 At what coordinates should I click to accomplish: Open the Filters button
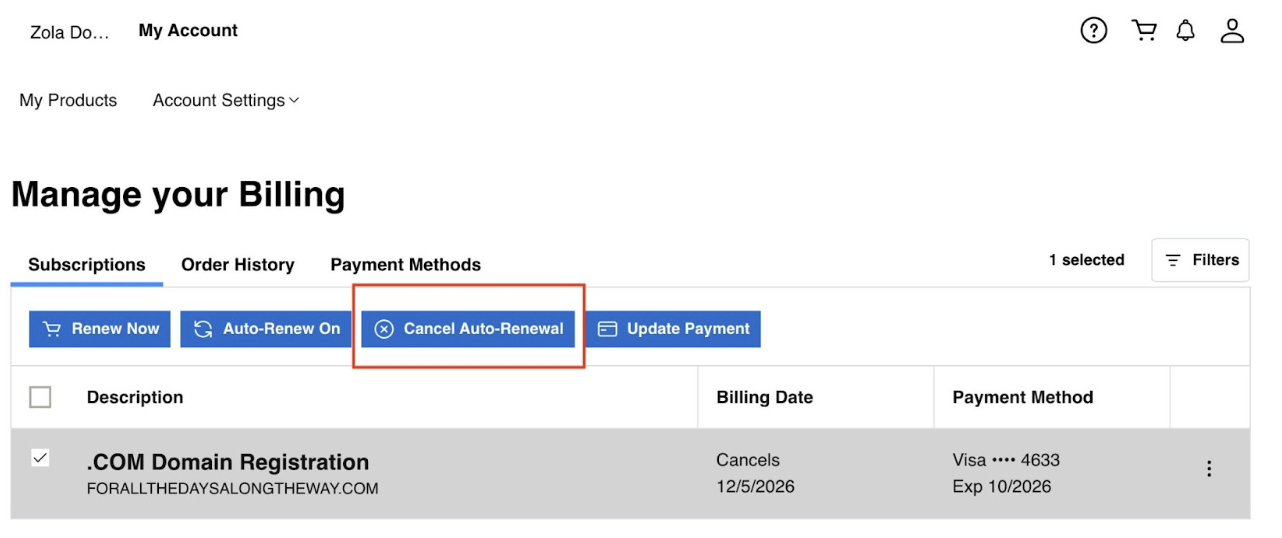click(1201, 260)
